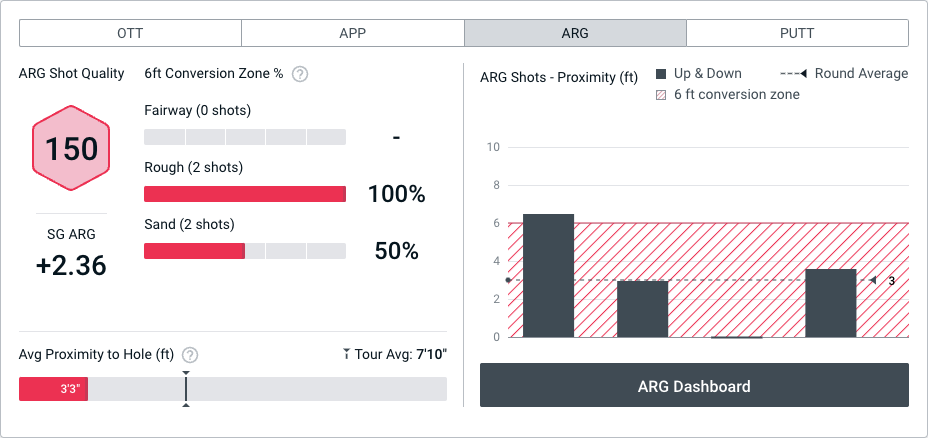The height and width of the screenshot is (438, 928).
Task: Switch to the APP tab
Action: coord(352,33)
